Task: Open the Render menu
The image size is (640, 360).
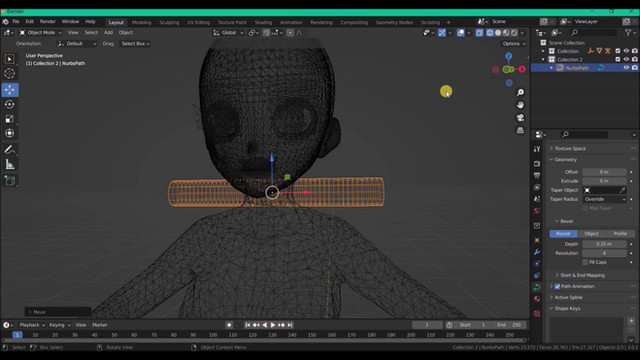Action: click(x=48, y=22)
